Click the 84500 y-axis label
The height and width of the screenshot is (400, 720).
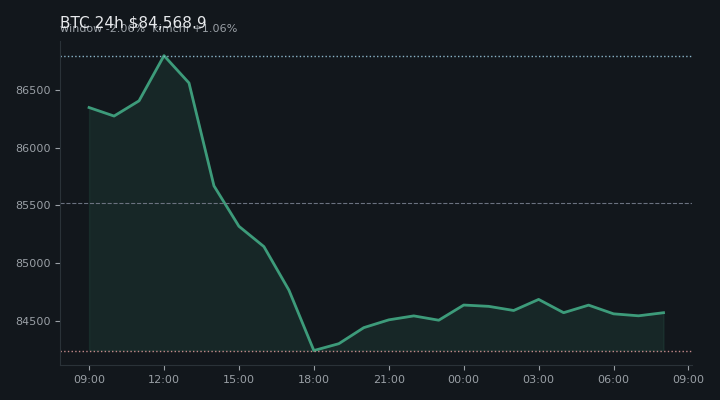tap(33, 321)
